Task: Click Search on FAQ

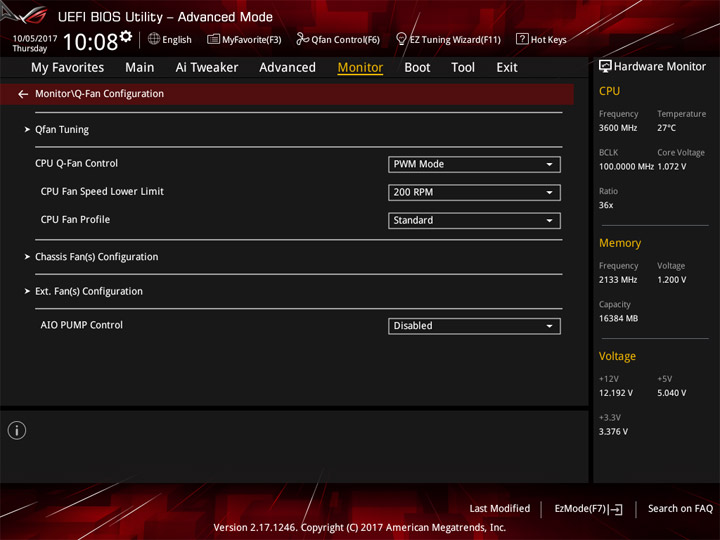Action: click(x=680, y=509)
